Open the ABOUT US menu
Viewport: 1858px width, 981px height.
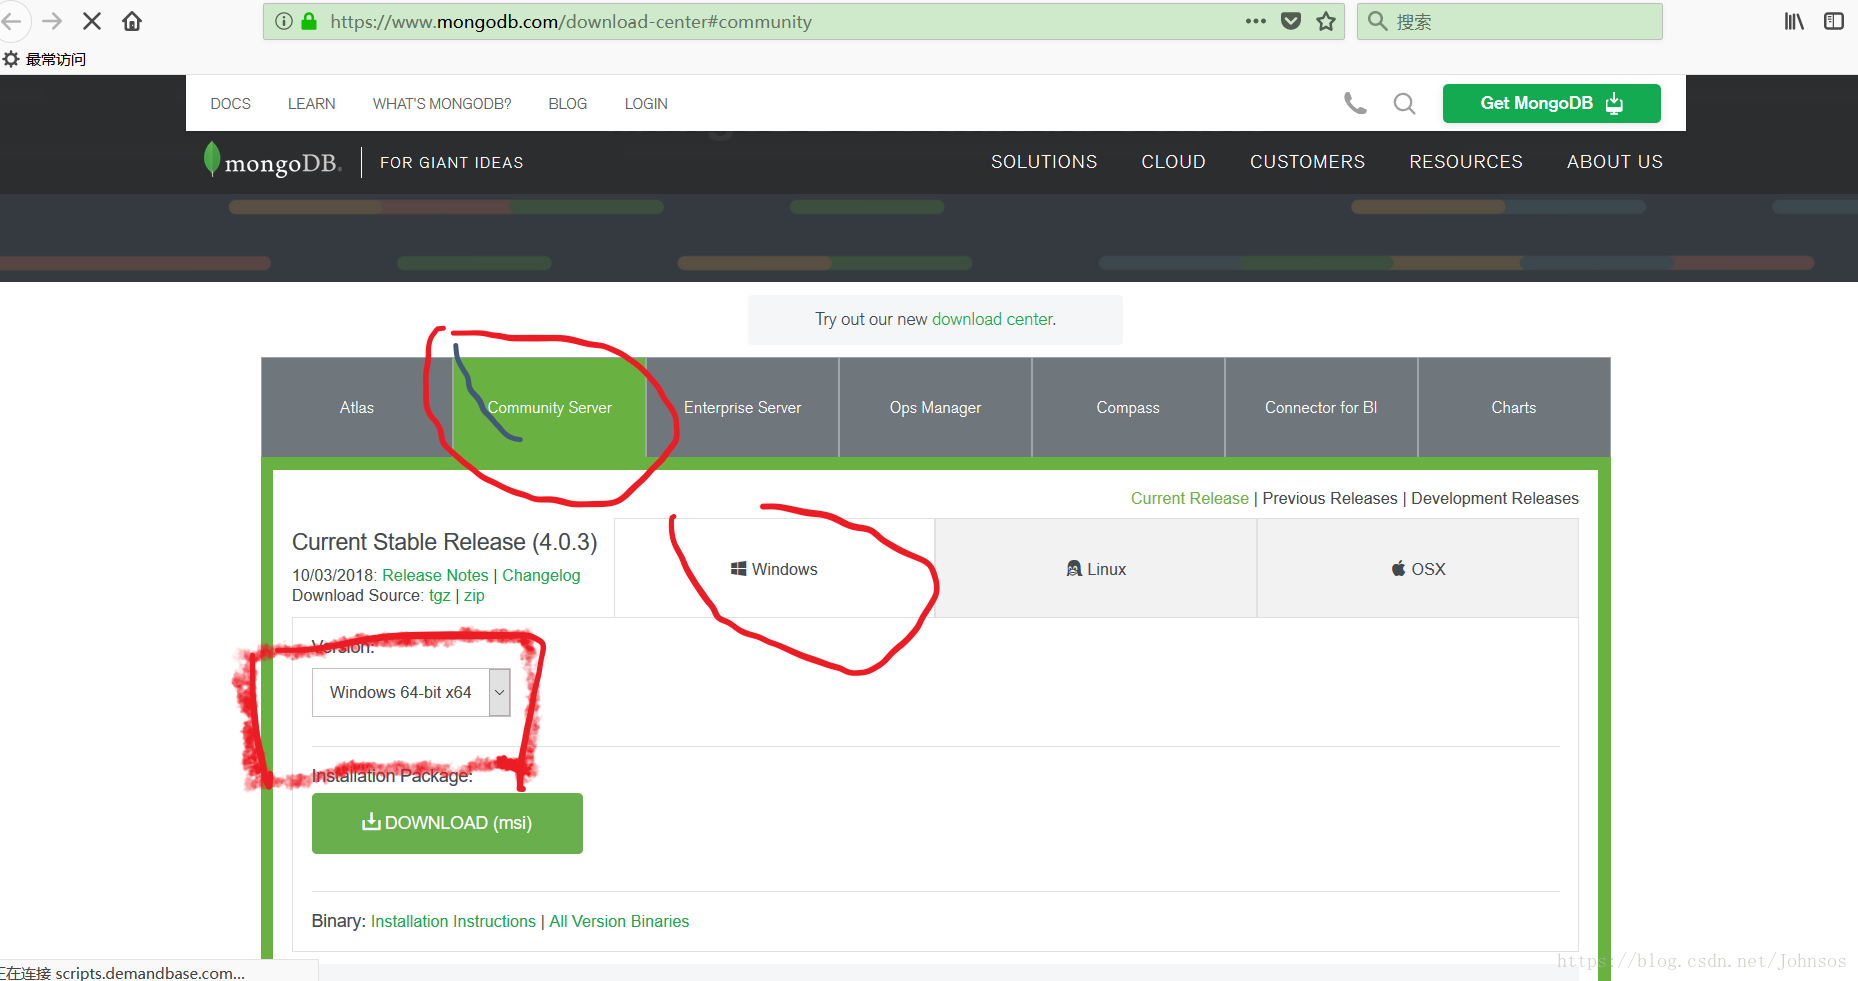coord(1615,162)
